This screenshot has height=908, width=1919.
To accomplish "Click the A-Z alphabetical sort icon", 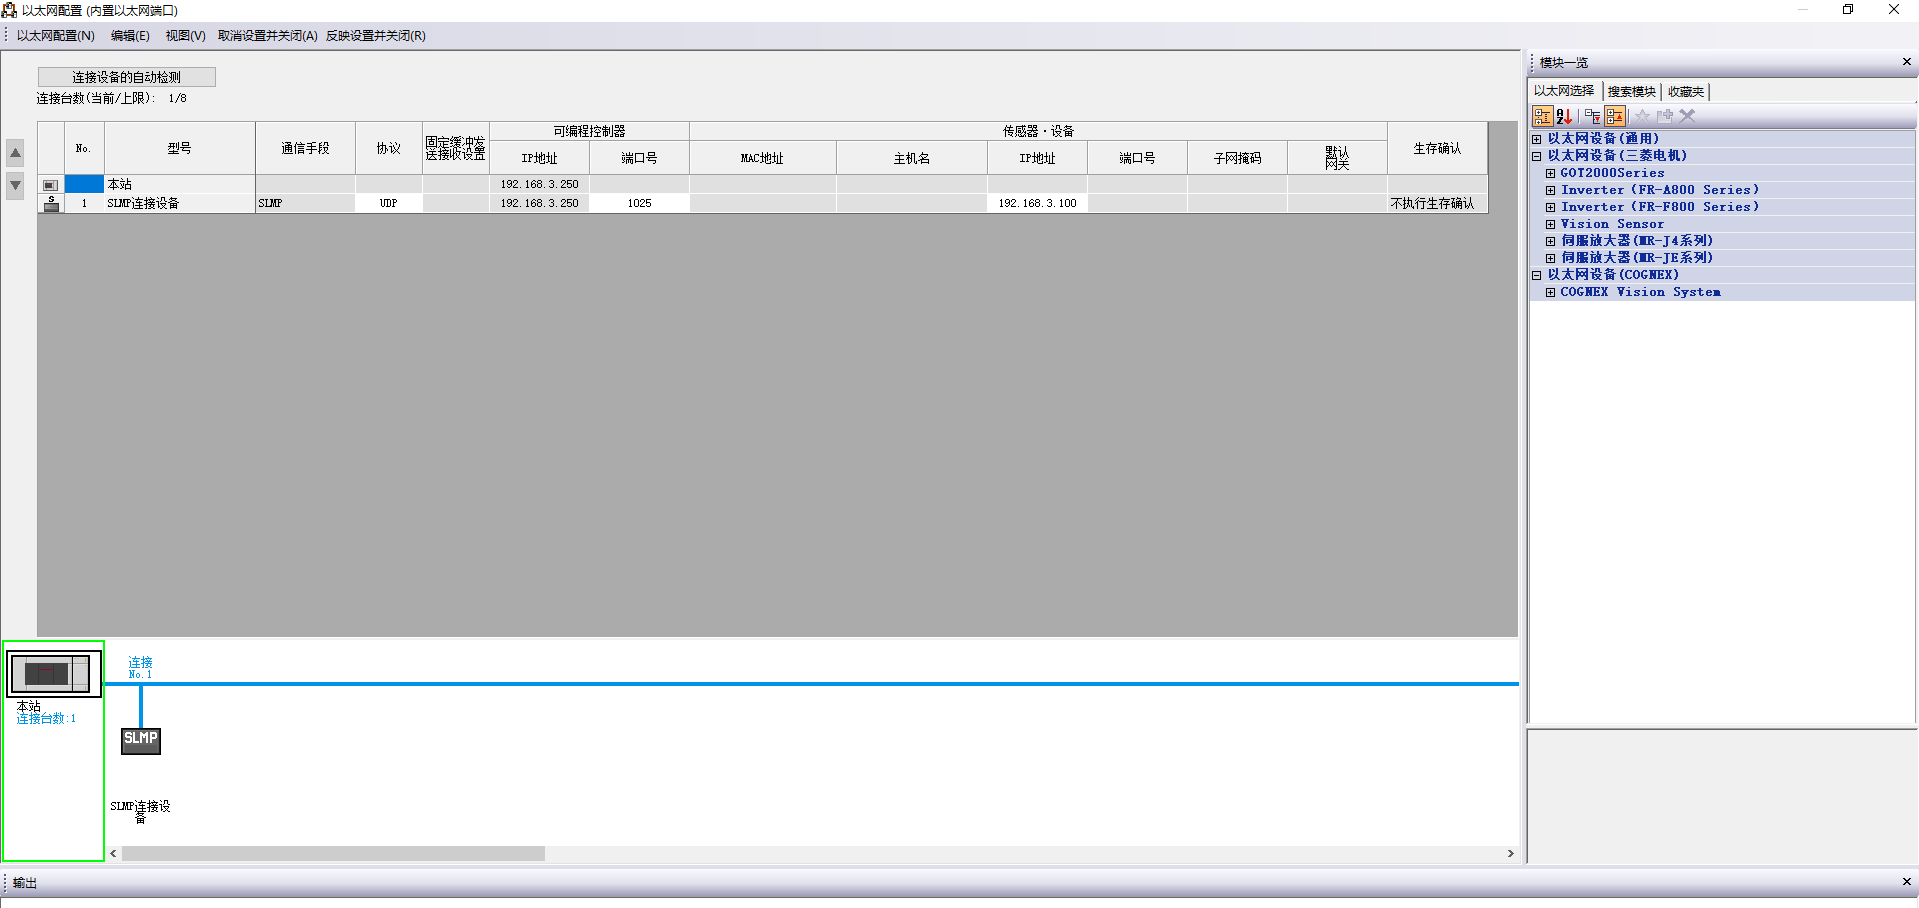I will click(1564, 116).
